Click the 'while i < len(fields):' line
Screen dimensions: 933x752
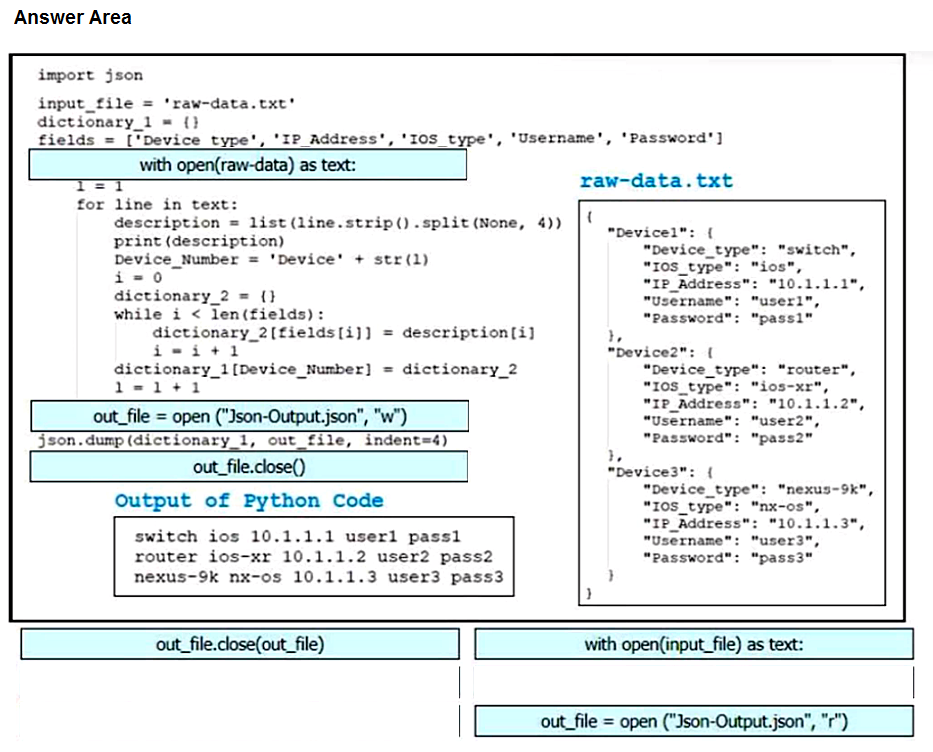[219, 315]
